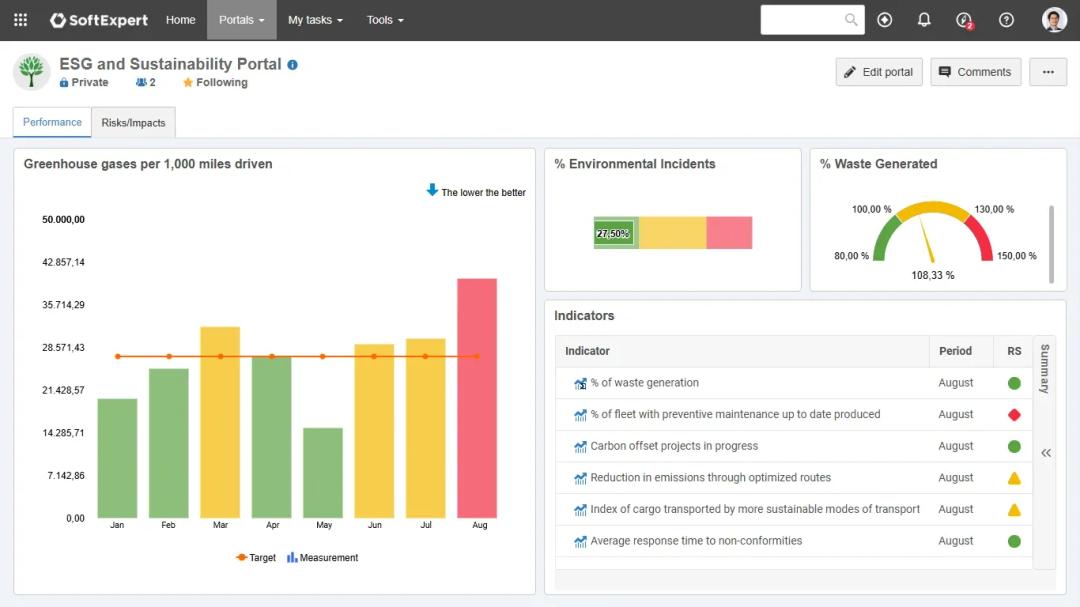Image resolution: width=1080 pixels, height=607 pixels.
Task: Go to Home in top navigation
Action: (180, 20)
